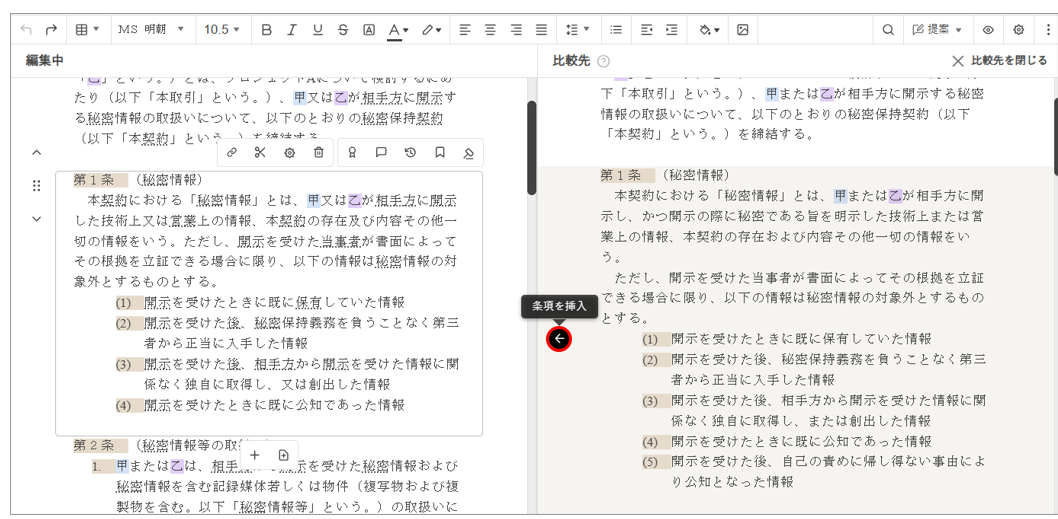The width and height of the screenshot is (1058, 519).
Task: Click the scissors icon in clause toolbar
Action: pyautogui.click(x=260, y=153)
